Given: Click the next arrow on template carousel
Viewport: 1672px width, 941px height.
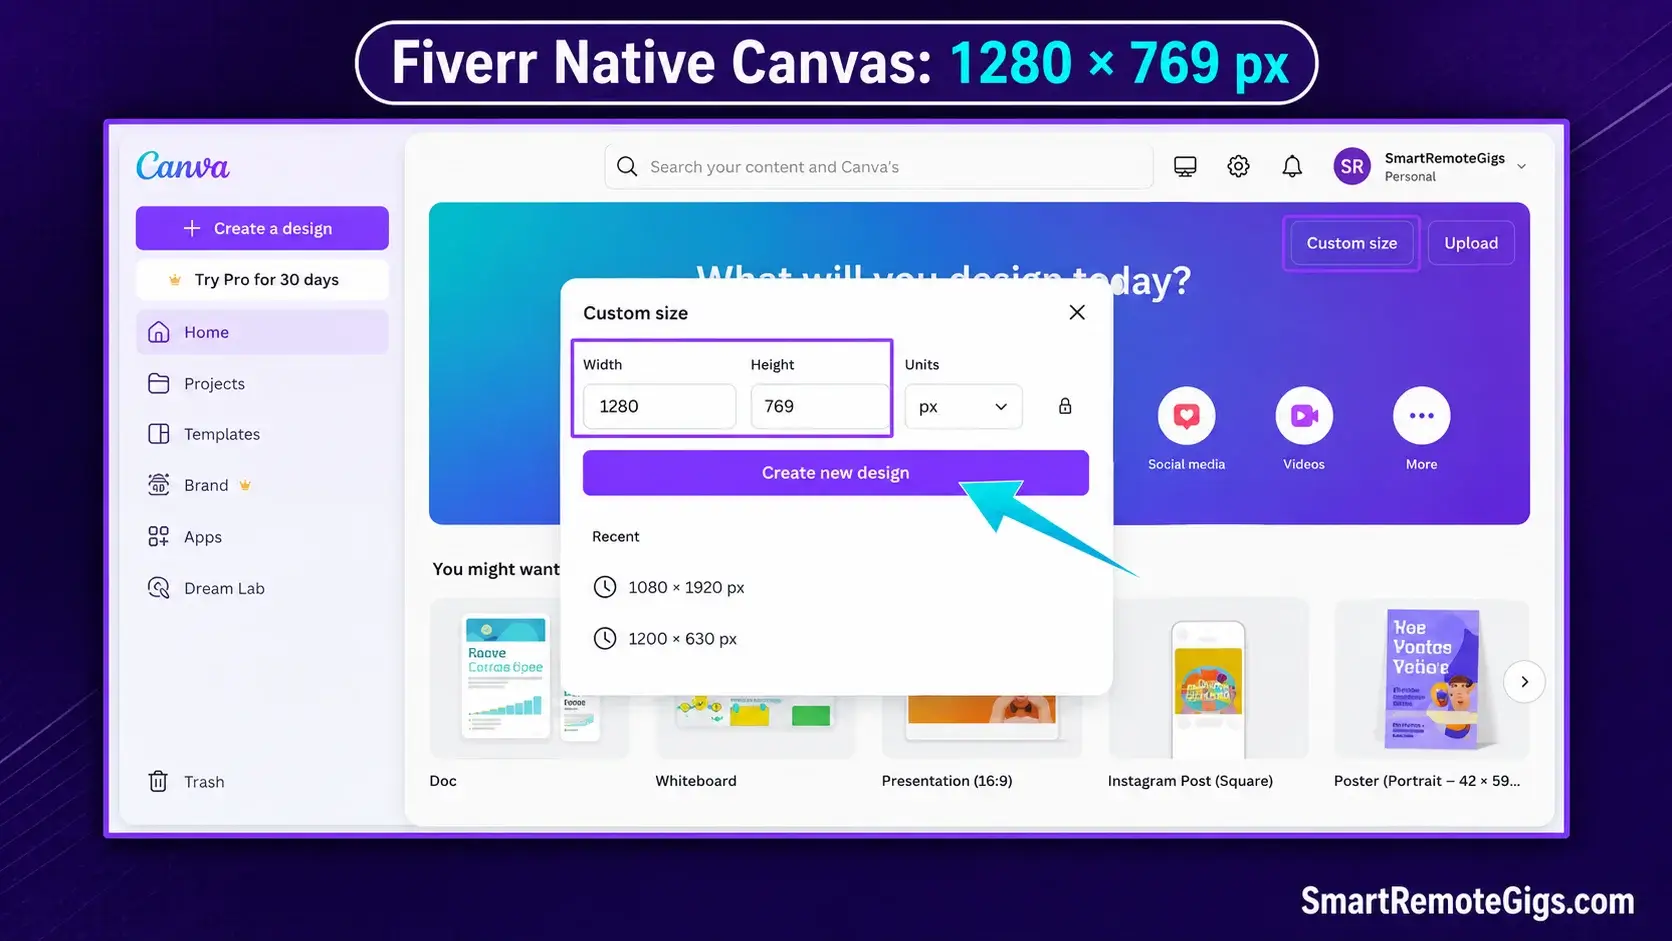Looking at the screenshot, I should 1525,682.
